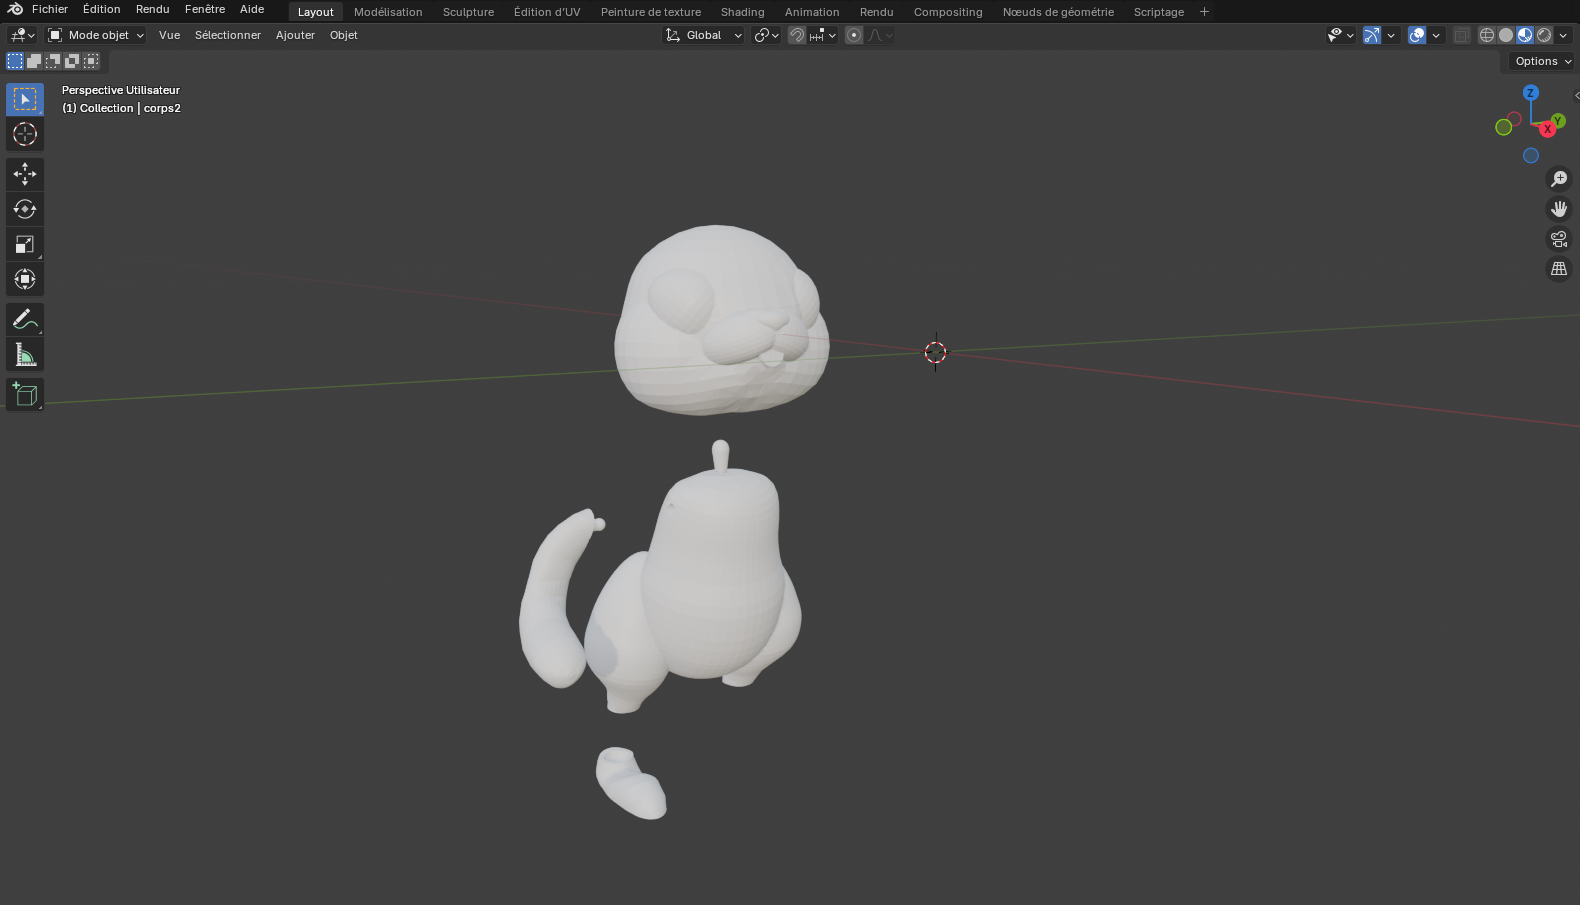Open the Mode objet dropdown
The image size is (1580, 905).
pyautogui.click(x=97, y=35)
